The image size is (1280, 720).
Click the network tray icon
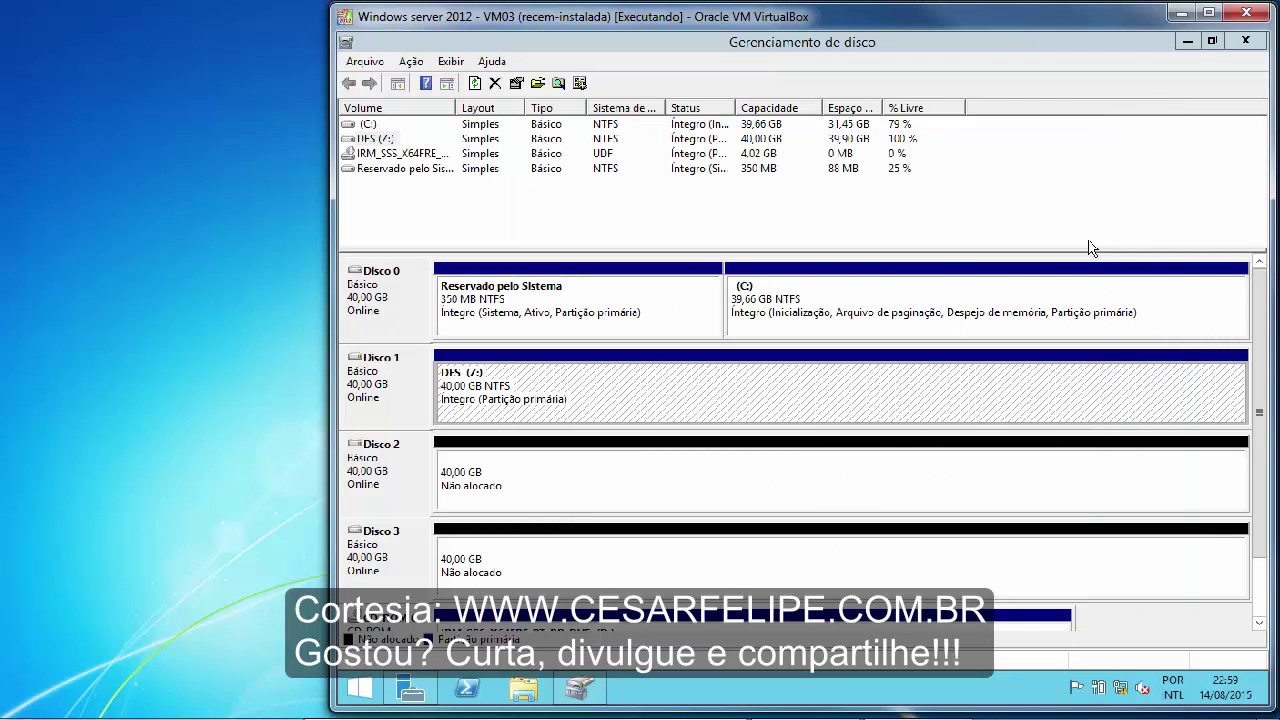coord(1120,688)
